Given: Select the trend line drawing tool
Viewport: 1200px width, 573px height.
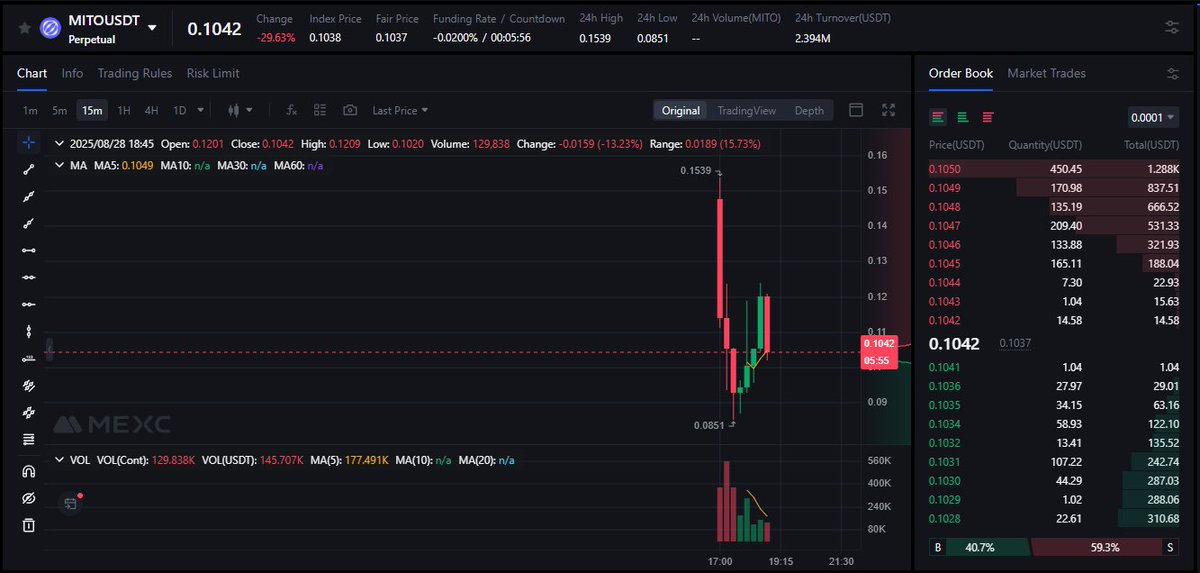Looking at the screenshot, I should click(29, 170).
